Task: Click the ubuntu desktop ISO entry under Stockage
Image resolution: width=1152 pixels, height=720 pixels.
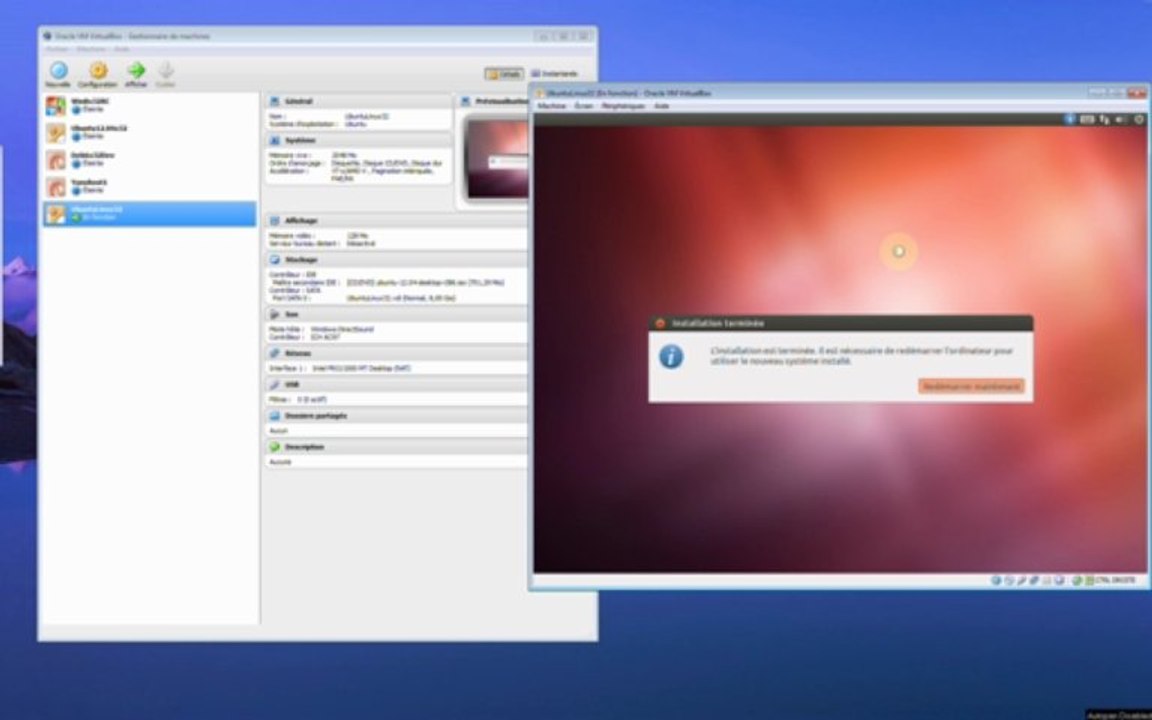Action: pos(425,282)
